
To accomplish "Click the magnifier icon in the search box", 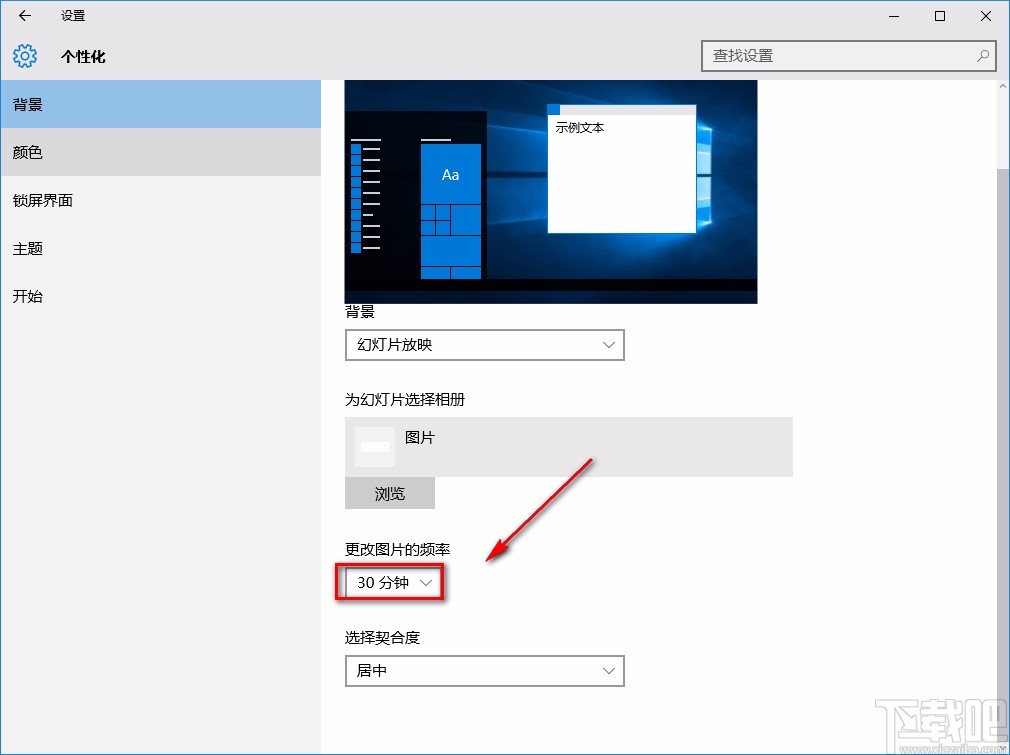I will (x=982, y=56).
